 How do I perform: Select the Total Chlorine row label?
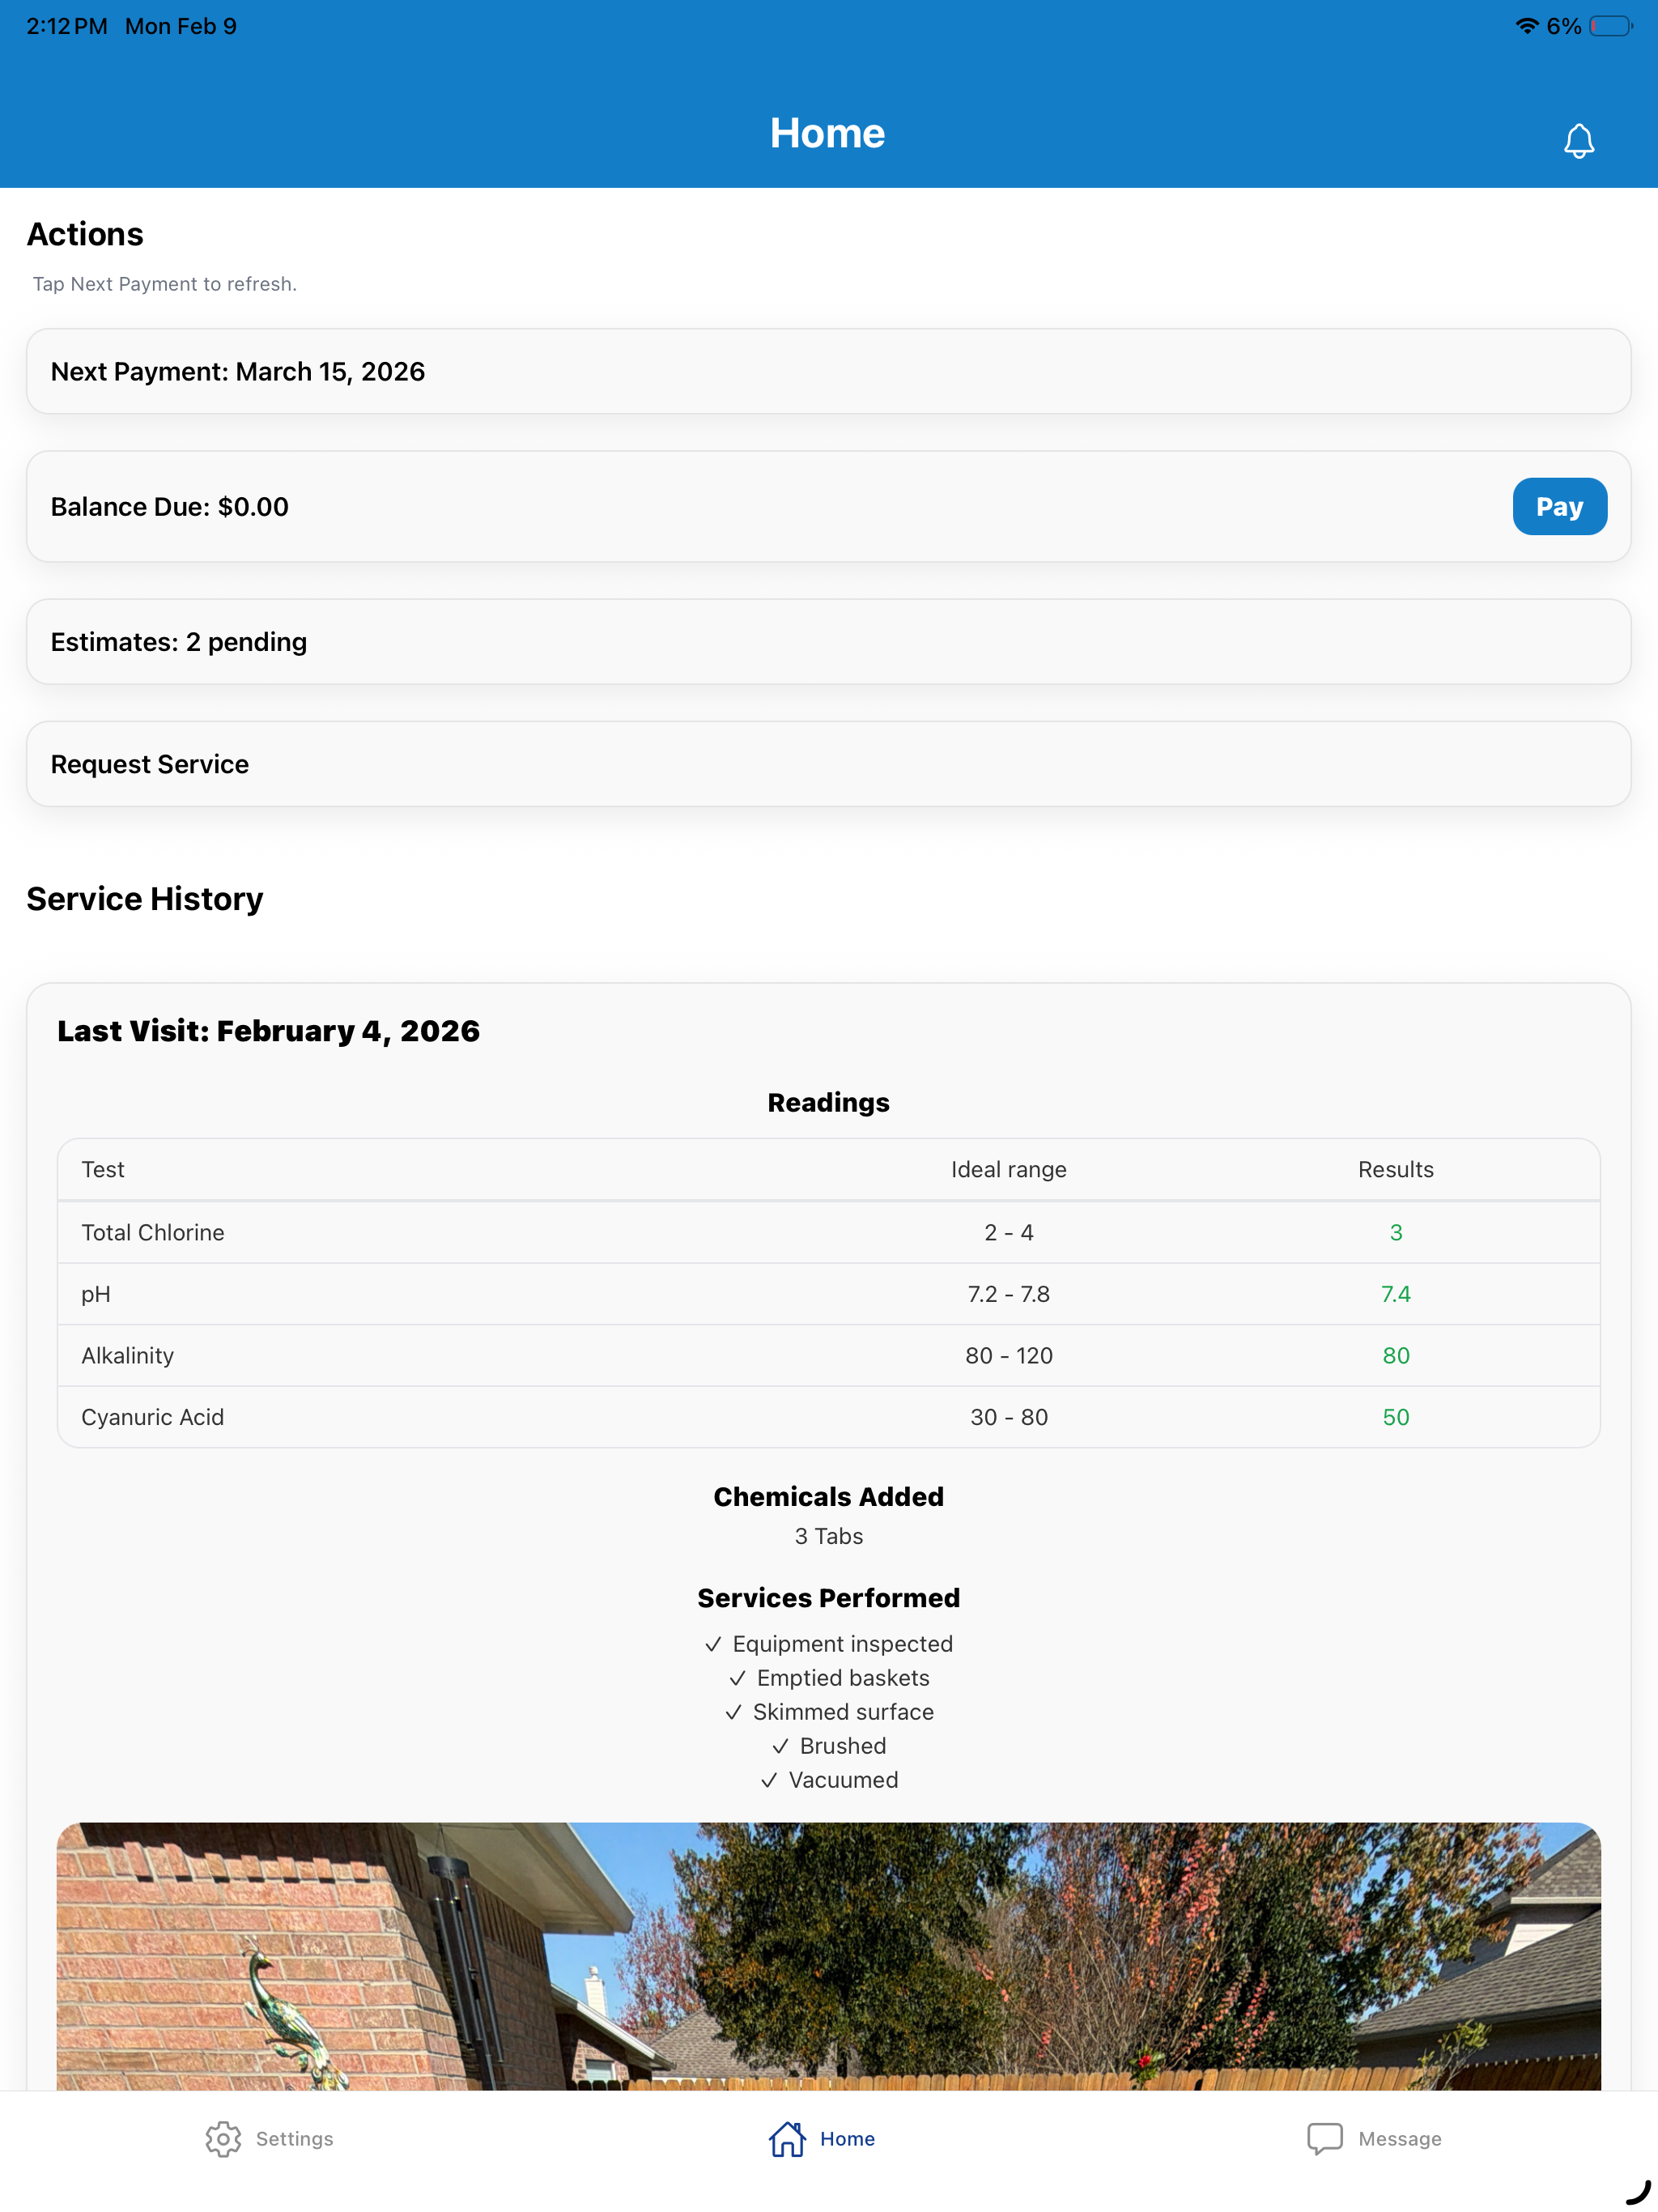153,1232
